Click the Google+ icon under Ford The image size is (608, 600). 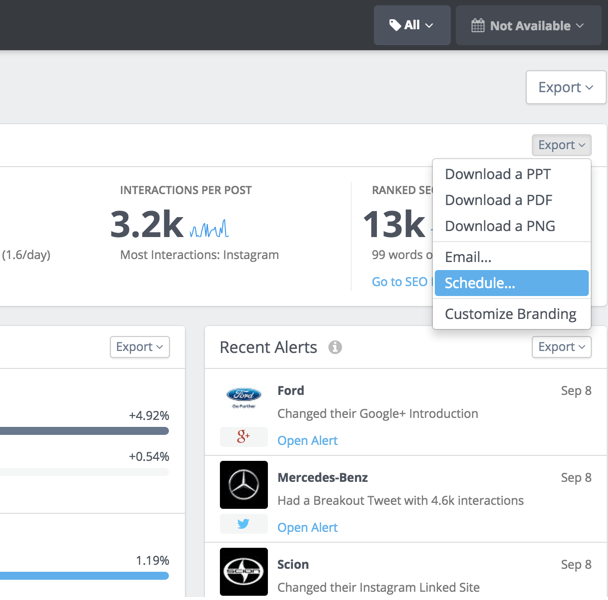pyautogui.click(x=243, y=437)
